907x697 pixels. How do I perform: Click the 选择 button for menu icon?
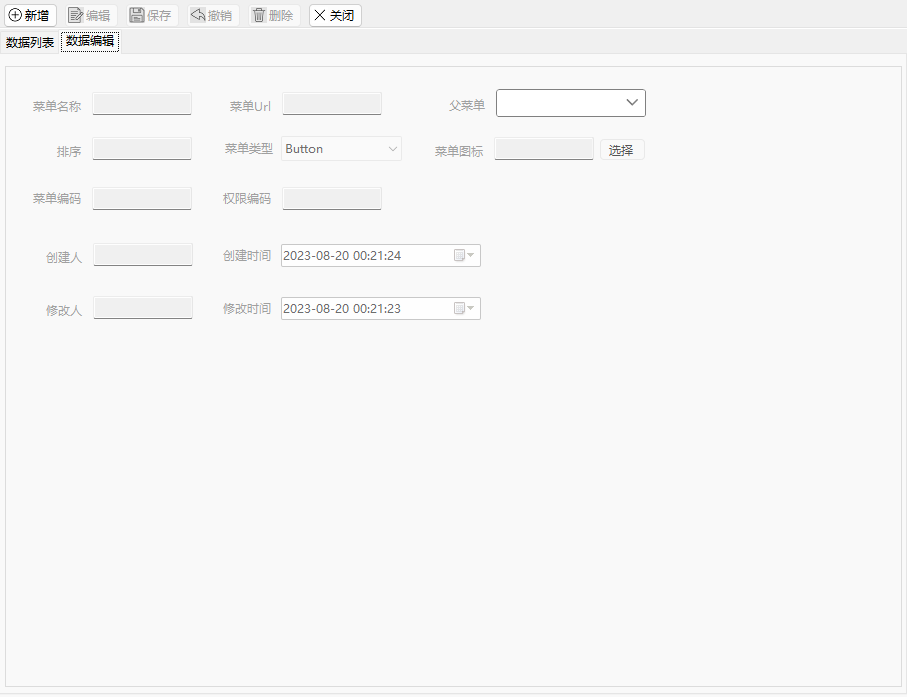pos(622,150)
